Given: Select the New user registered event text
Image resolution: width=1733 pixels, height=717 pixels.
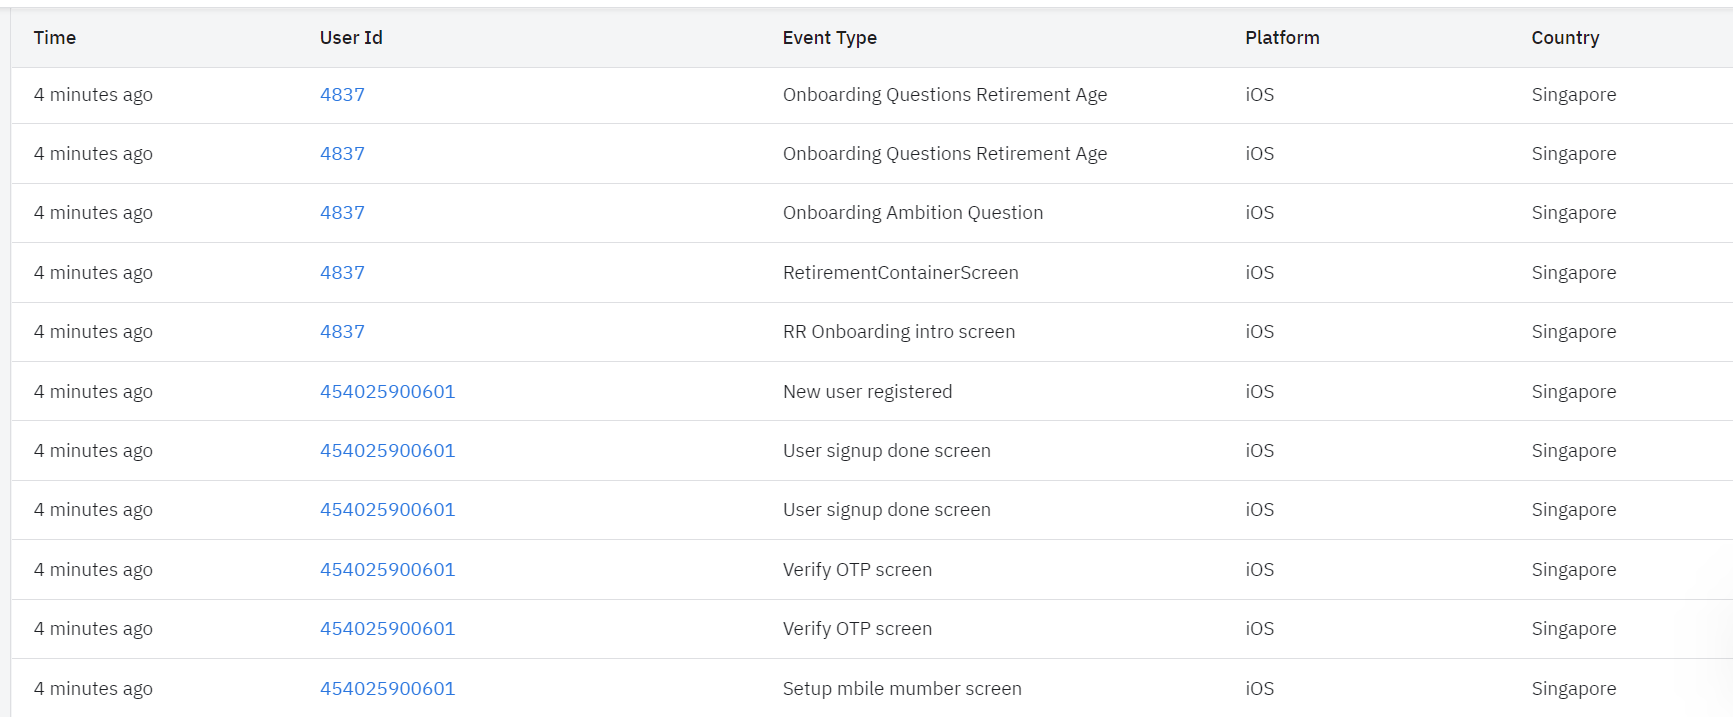Looking at the screenshot, I should 867,392.
